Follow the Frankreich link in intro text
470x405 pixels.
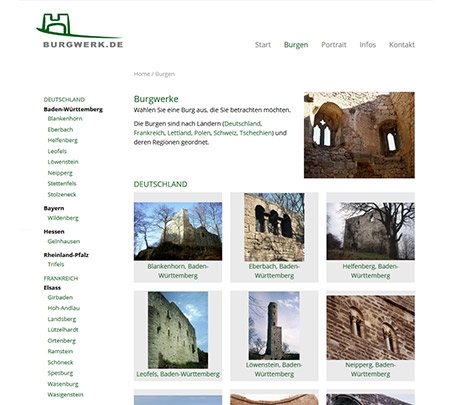(x=149, y=133)
